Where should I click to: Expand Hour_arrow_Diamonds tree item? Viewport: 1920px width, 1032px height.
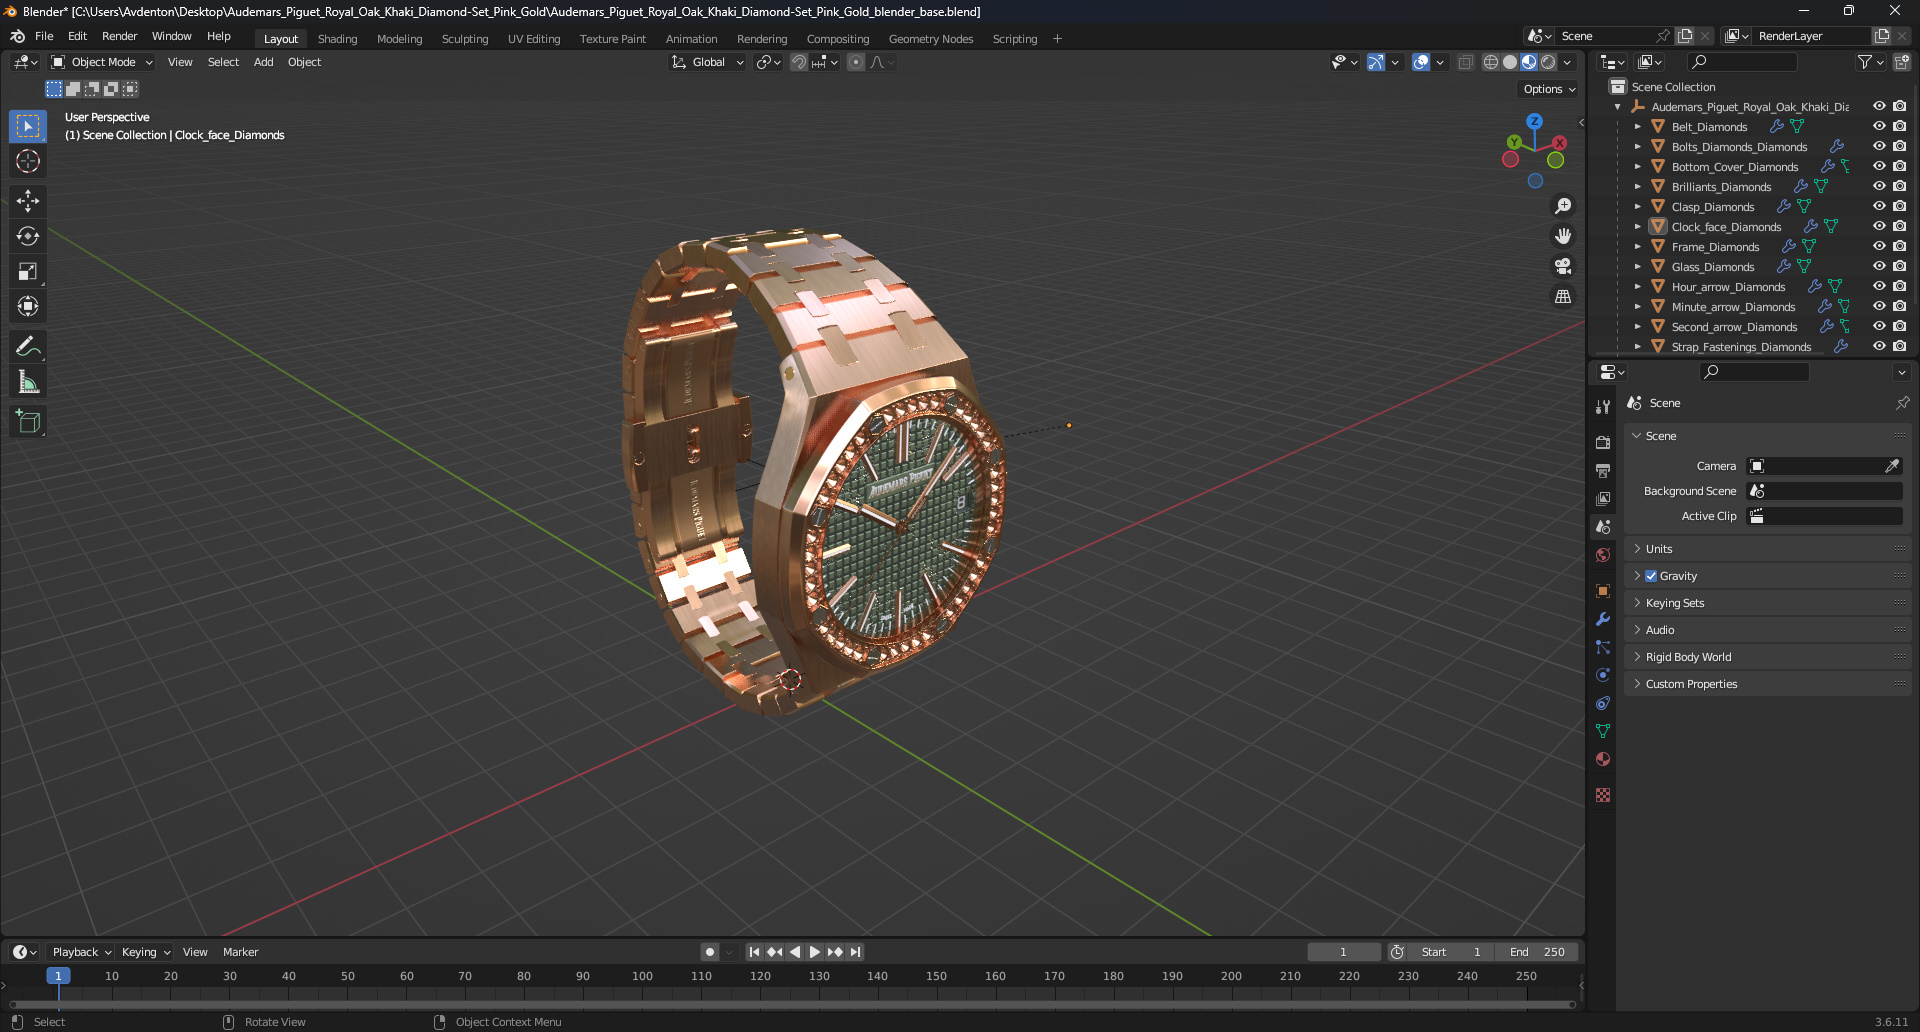pyautogui.click(x=1637, y=287)
